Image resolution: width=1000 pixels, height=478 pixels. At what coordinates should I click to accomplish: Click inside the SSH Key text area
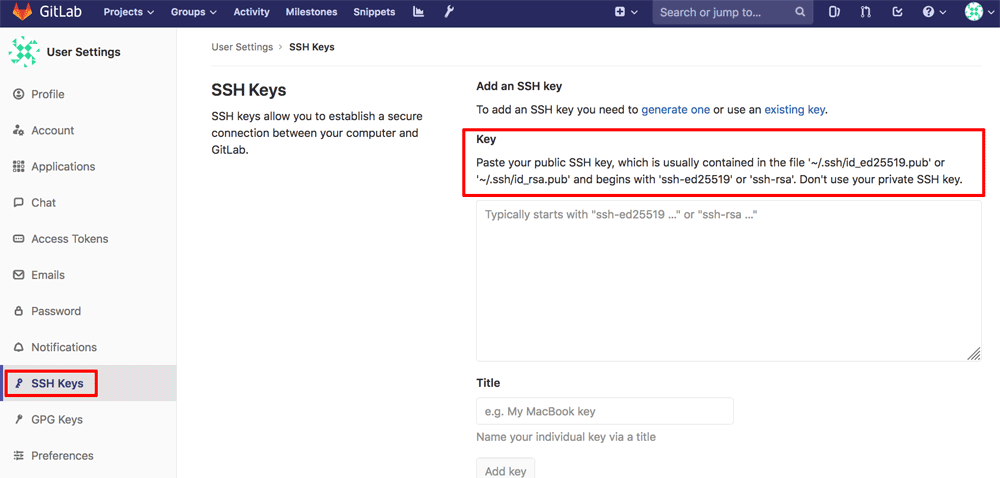pyautogui.click(x=728, y=280)
